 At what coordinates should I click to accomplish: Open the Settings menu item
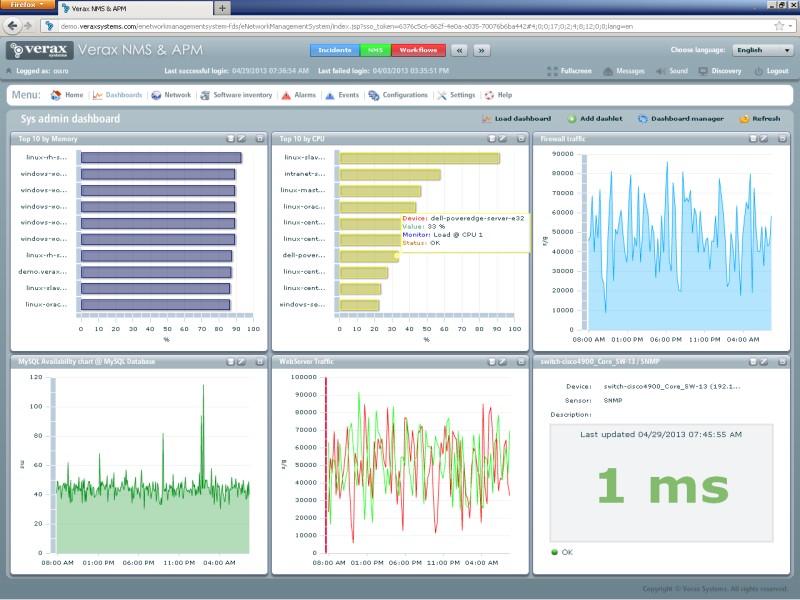click(456, 95)
